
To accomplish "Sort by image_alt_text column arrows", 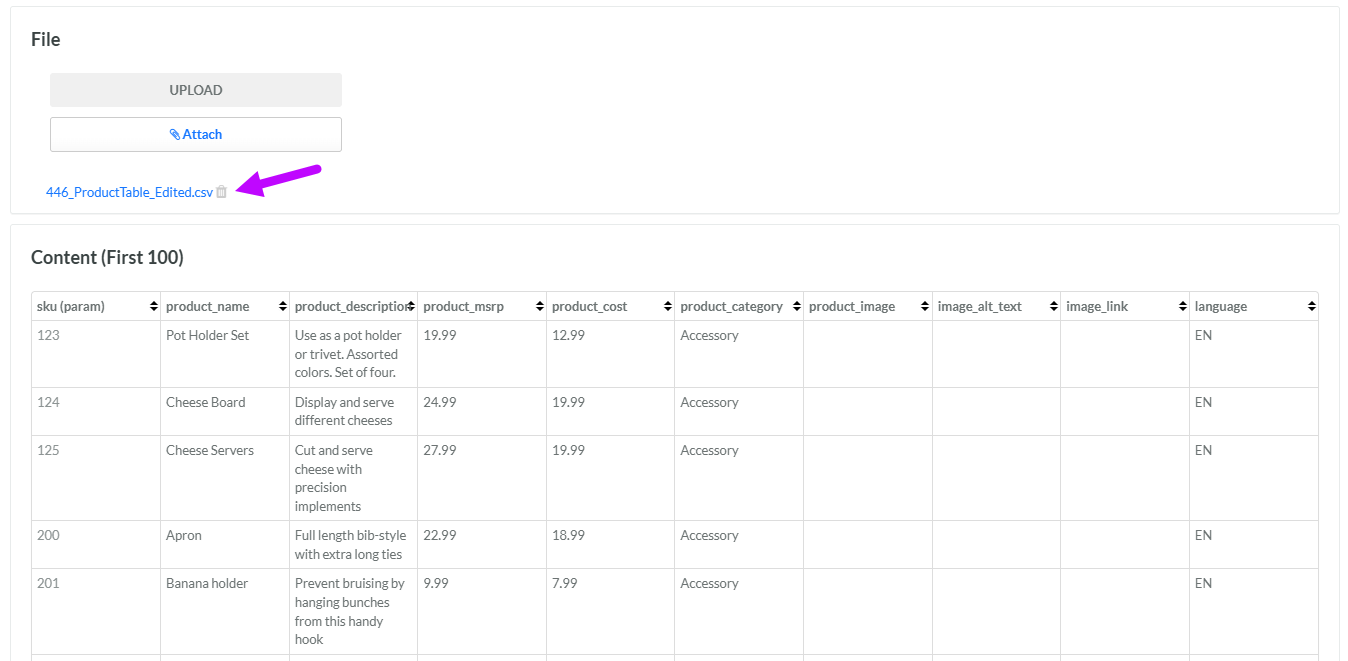I will coord(1054,307).
